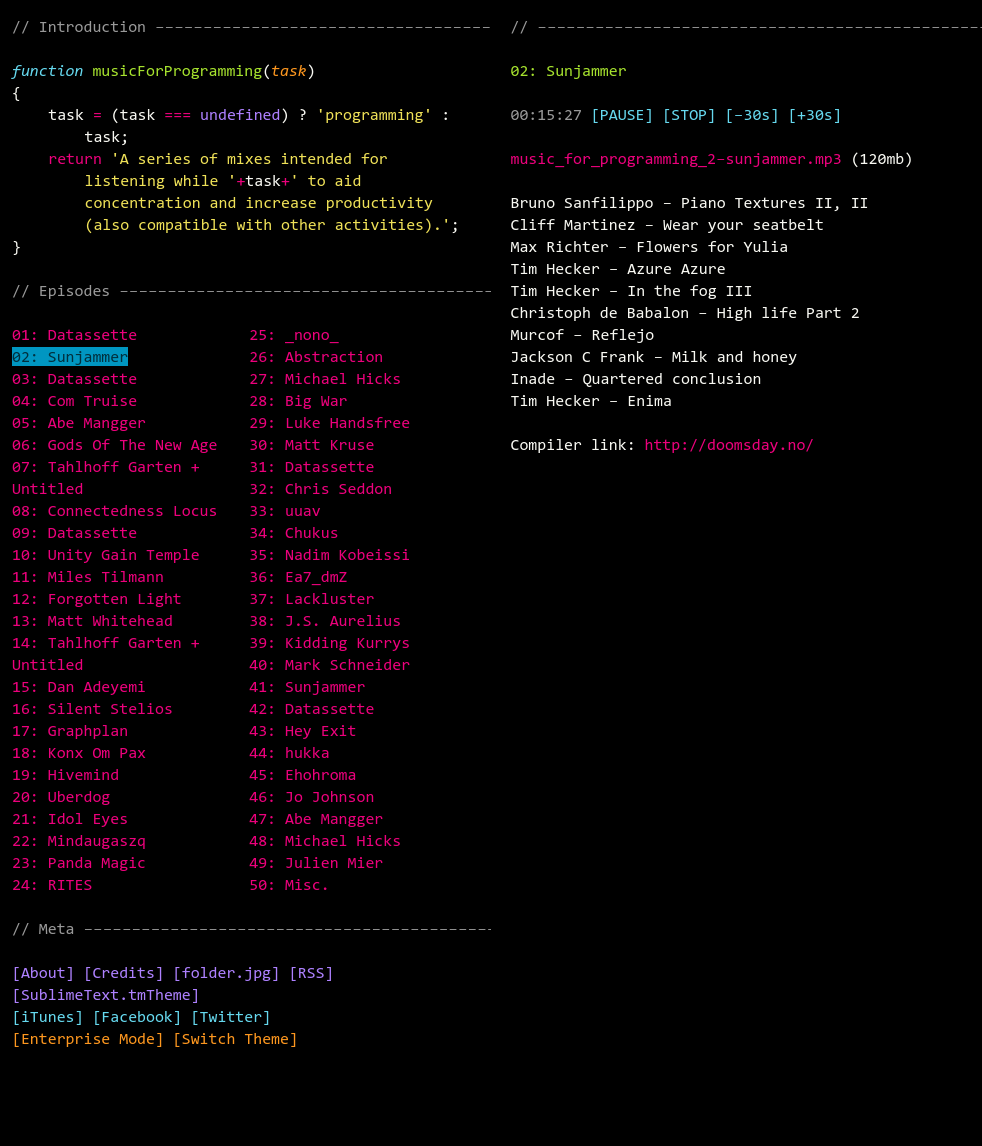This screenshot has width=982, height=1146.
Task: Open episode 04: Com Truise
Action: coord(75,401)
